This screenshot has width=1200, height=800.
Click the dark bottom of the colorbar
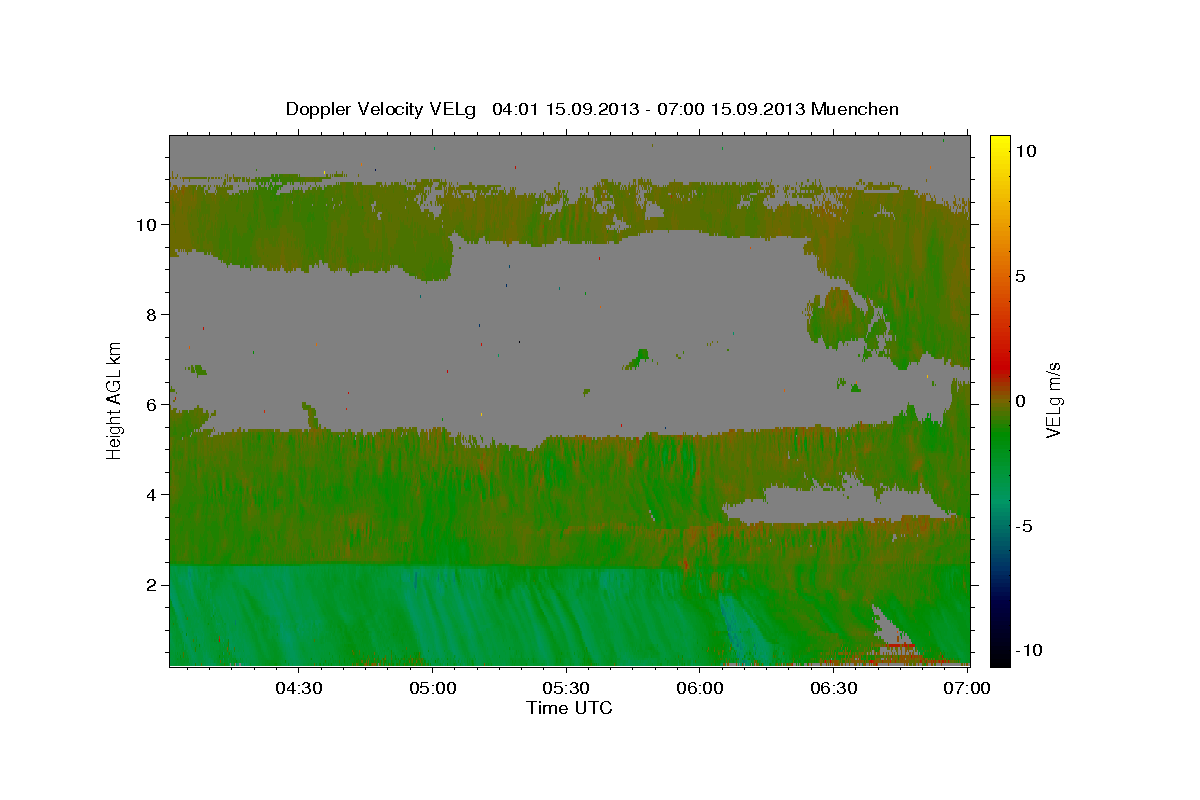pos(1000,655)
